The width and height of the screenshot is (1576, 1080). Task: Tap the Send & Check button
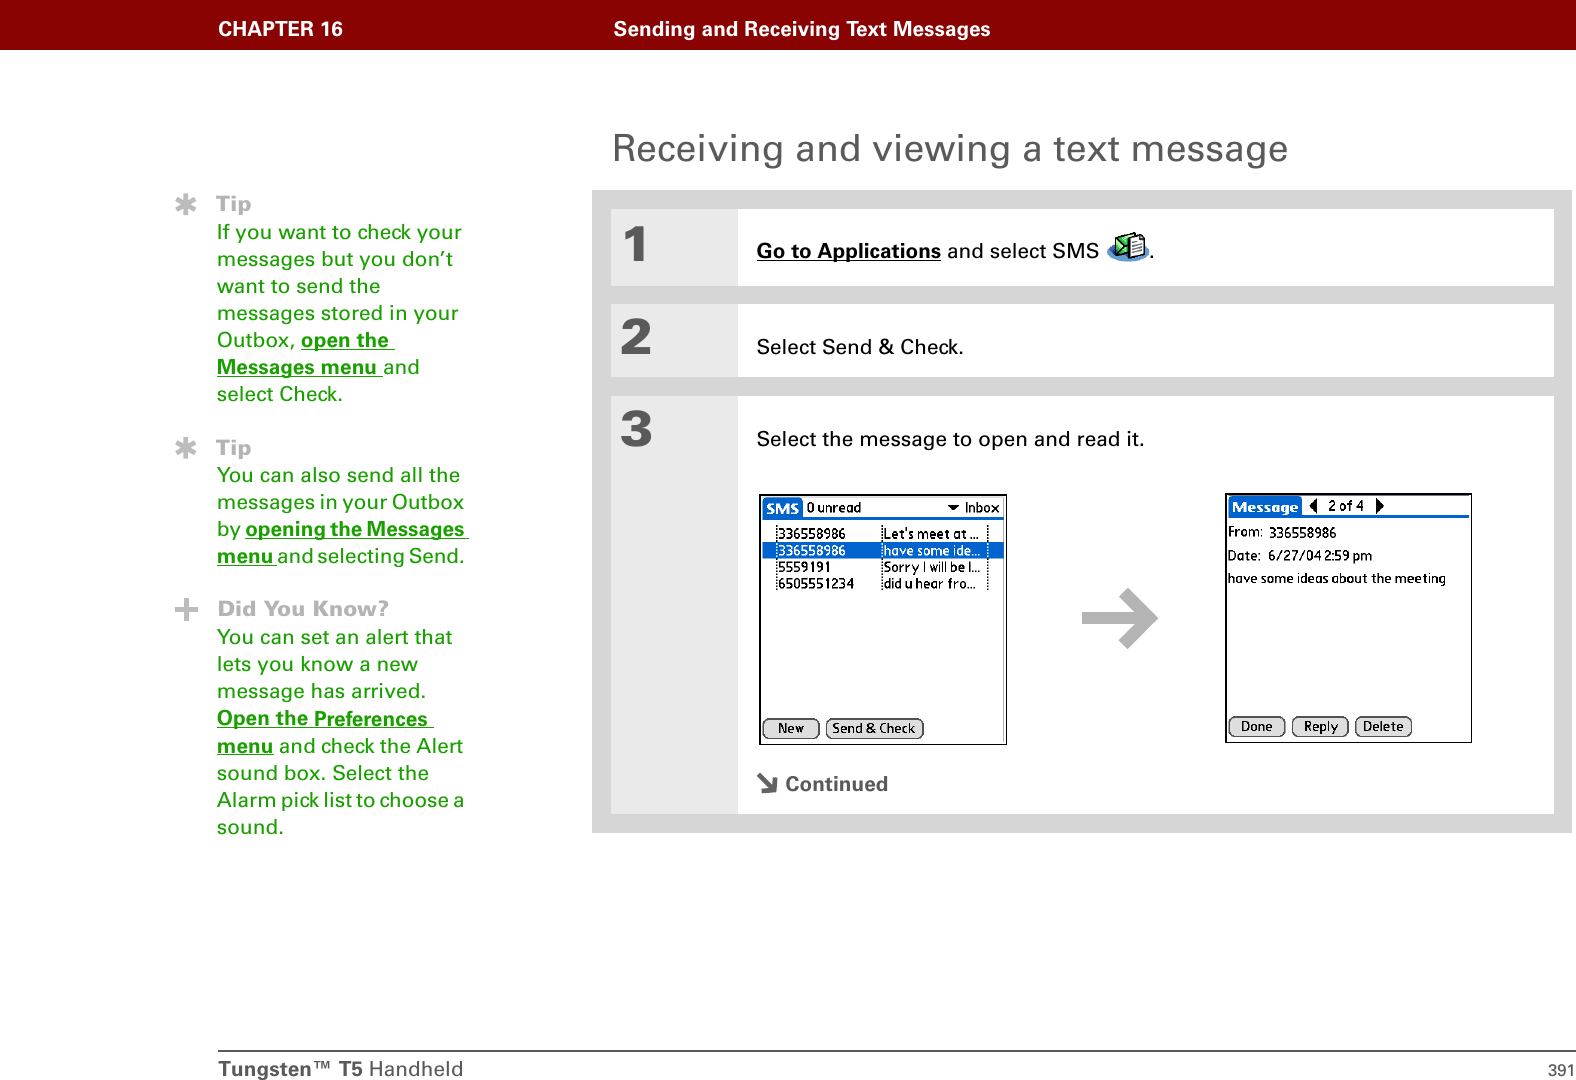tap(874, 728)
